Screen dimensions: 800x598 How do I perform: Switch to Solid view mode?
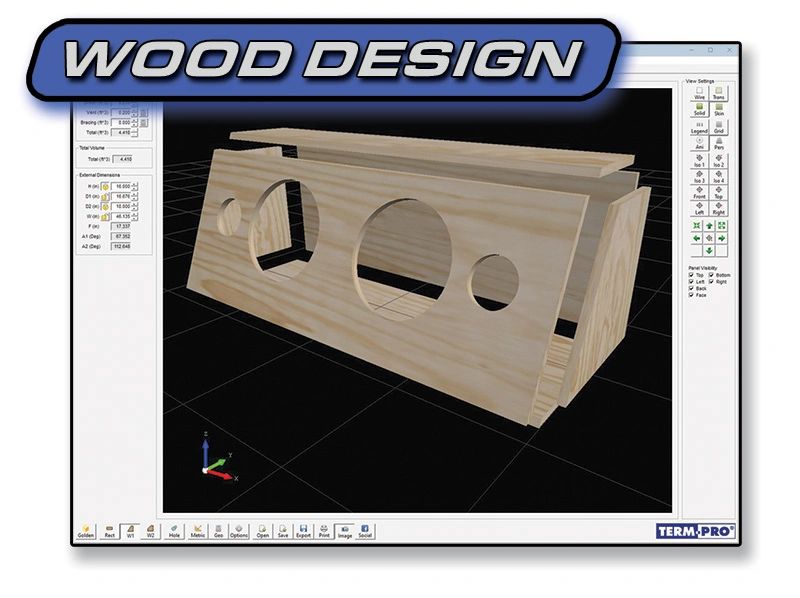[x=699, y=110]
